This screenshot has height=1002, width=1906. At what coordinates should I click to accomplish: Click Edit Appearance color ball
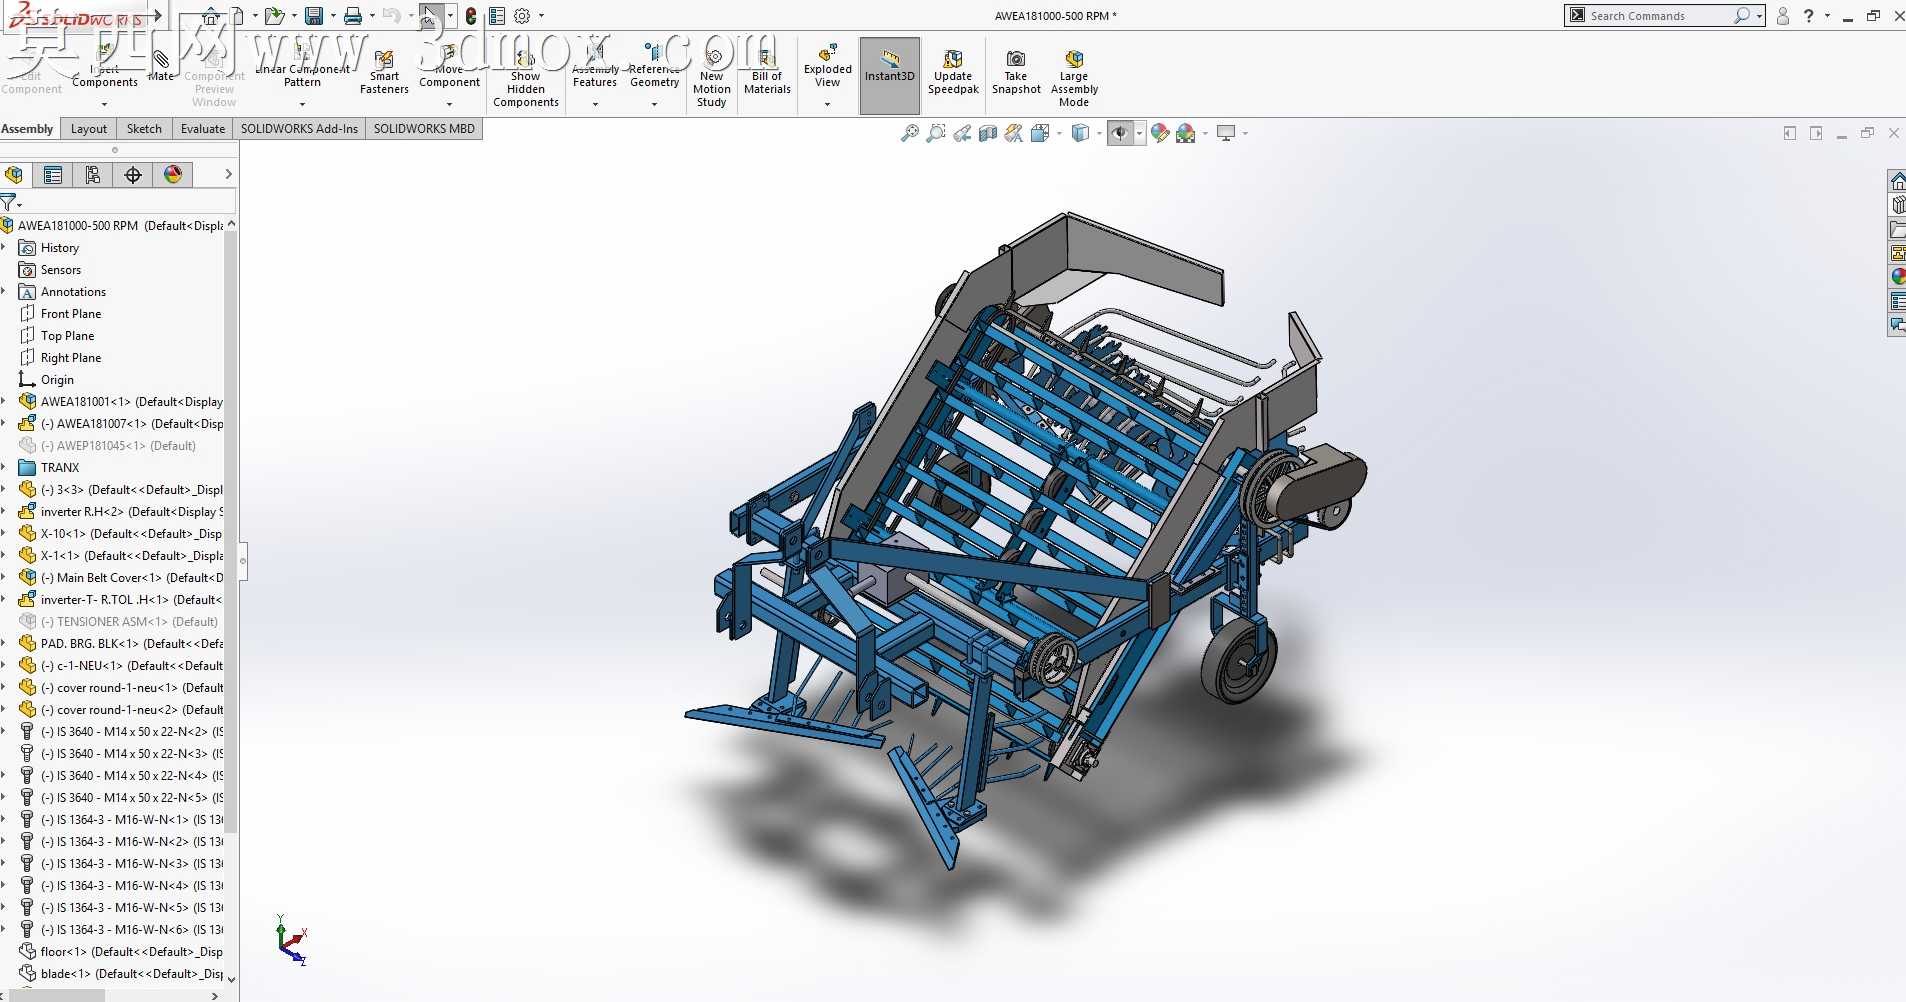point(1160,133)
